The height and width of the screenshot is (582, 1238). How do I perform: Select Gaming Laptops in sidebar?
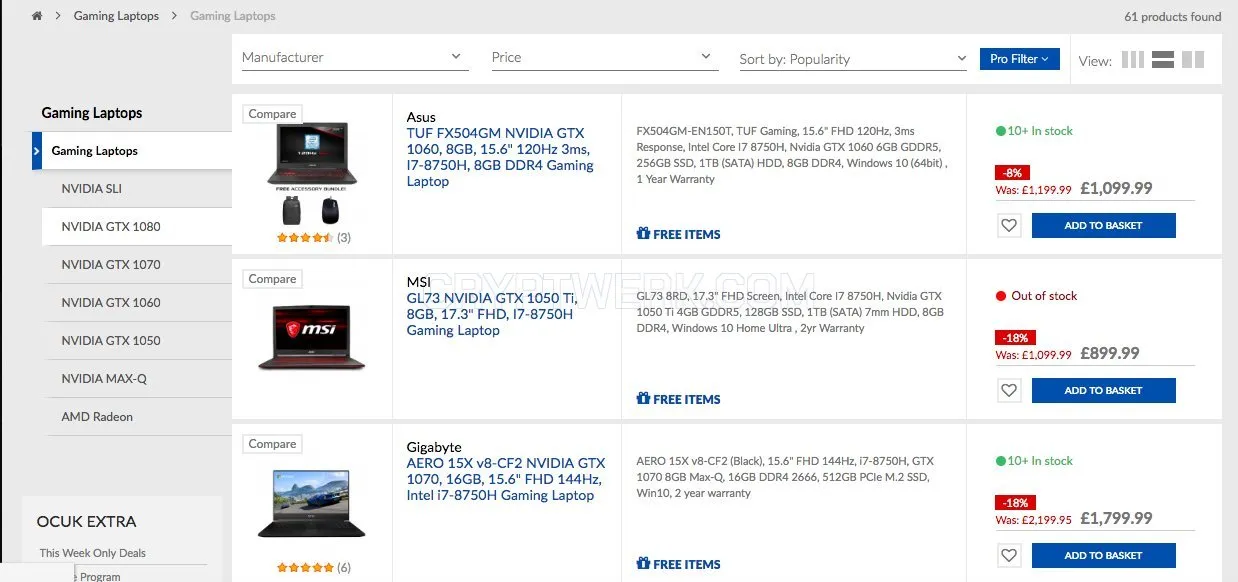[133, 151]
